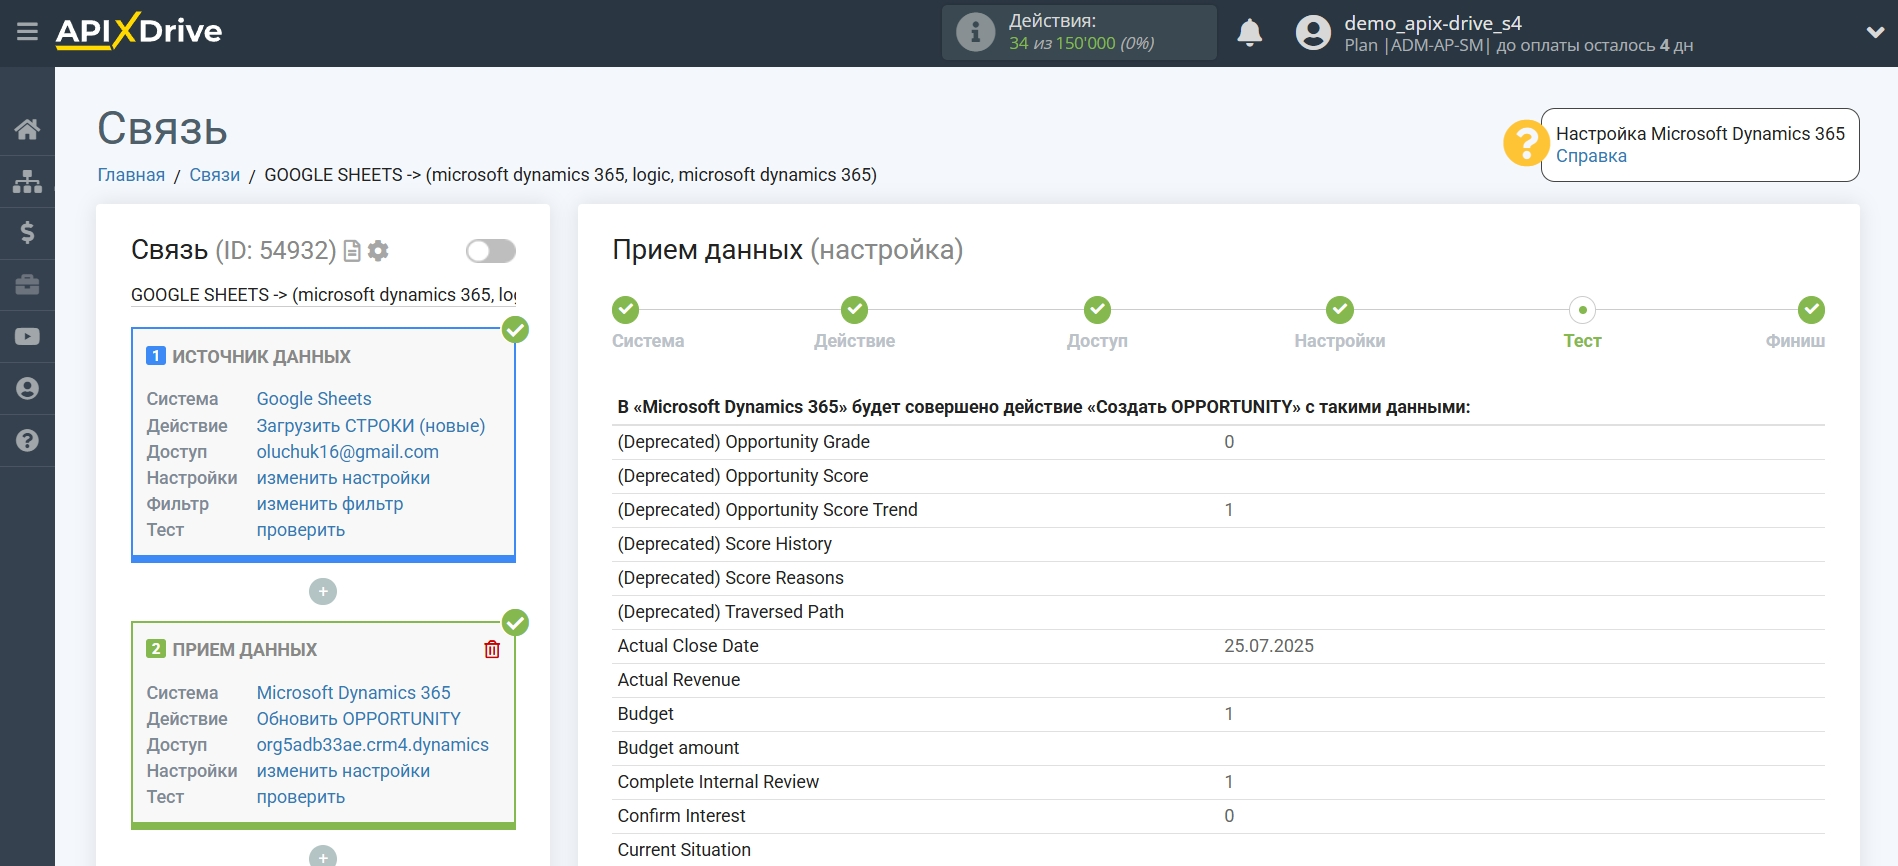The width and height of the screenshot is (1898, 866).
Task: Click the (Deprecated) Traversed Path row
Action: coord(1218,612)
